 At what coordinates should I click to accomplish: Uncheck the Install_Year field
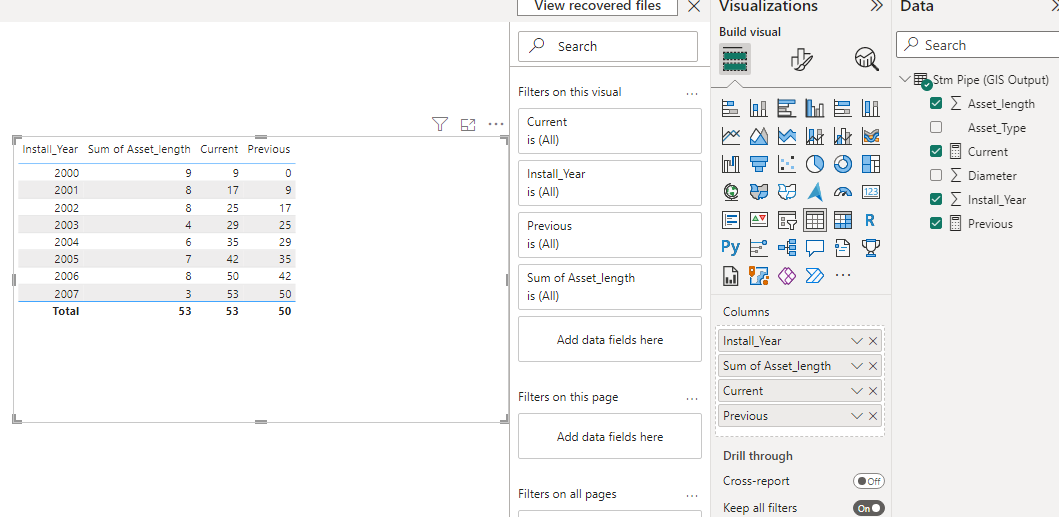(x=936, y=199)
